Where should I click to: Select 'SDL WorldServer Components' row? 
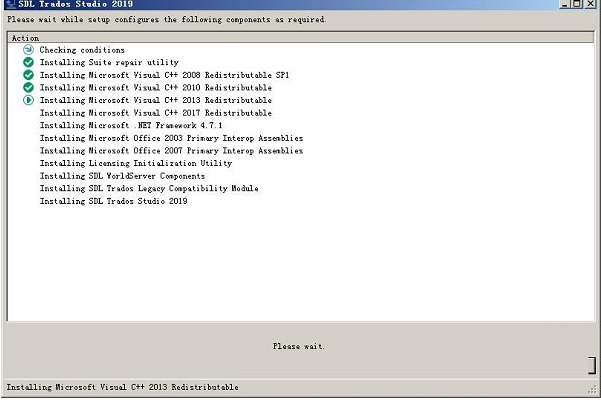click(x=122, y=176)
